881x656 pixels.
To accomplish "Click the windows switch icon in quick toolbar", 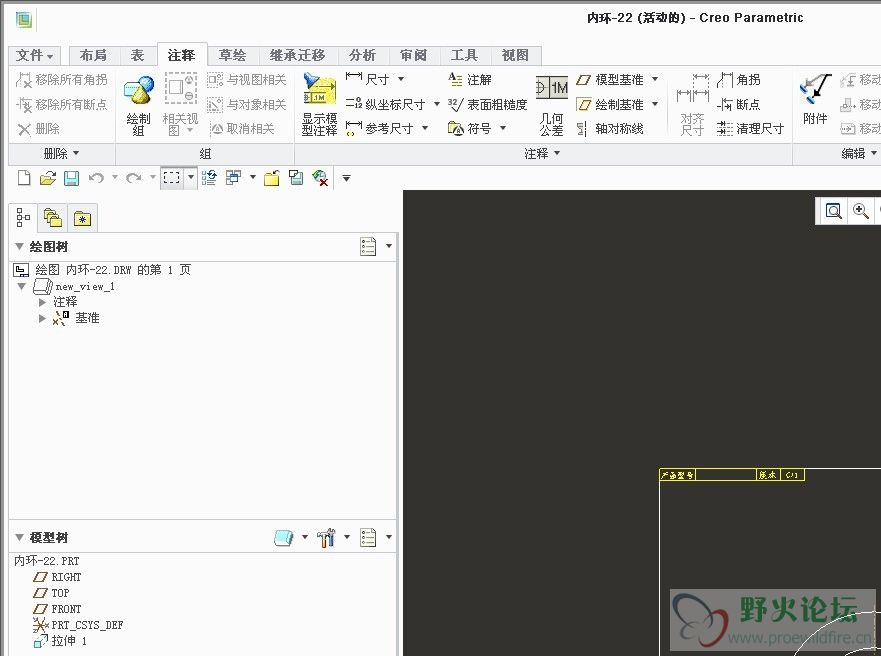I will tap(233, 178).
